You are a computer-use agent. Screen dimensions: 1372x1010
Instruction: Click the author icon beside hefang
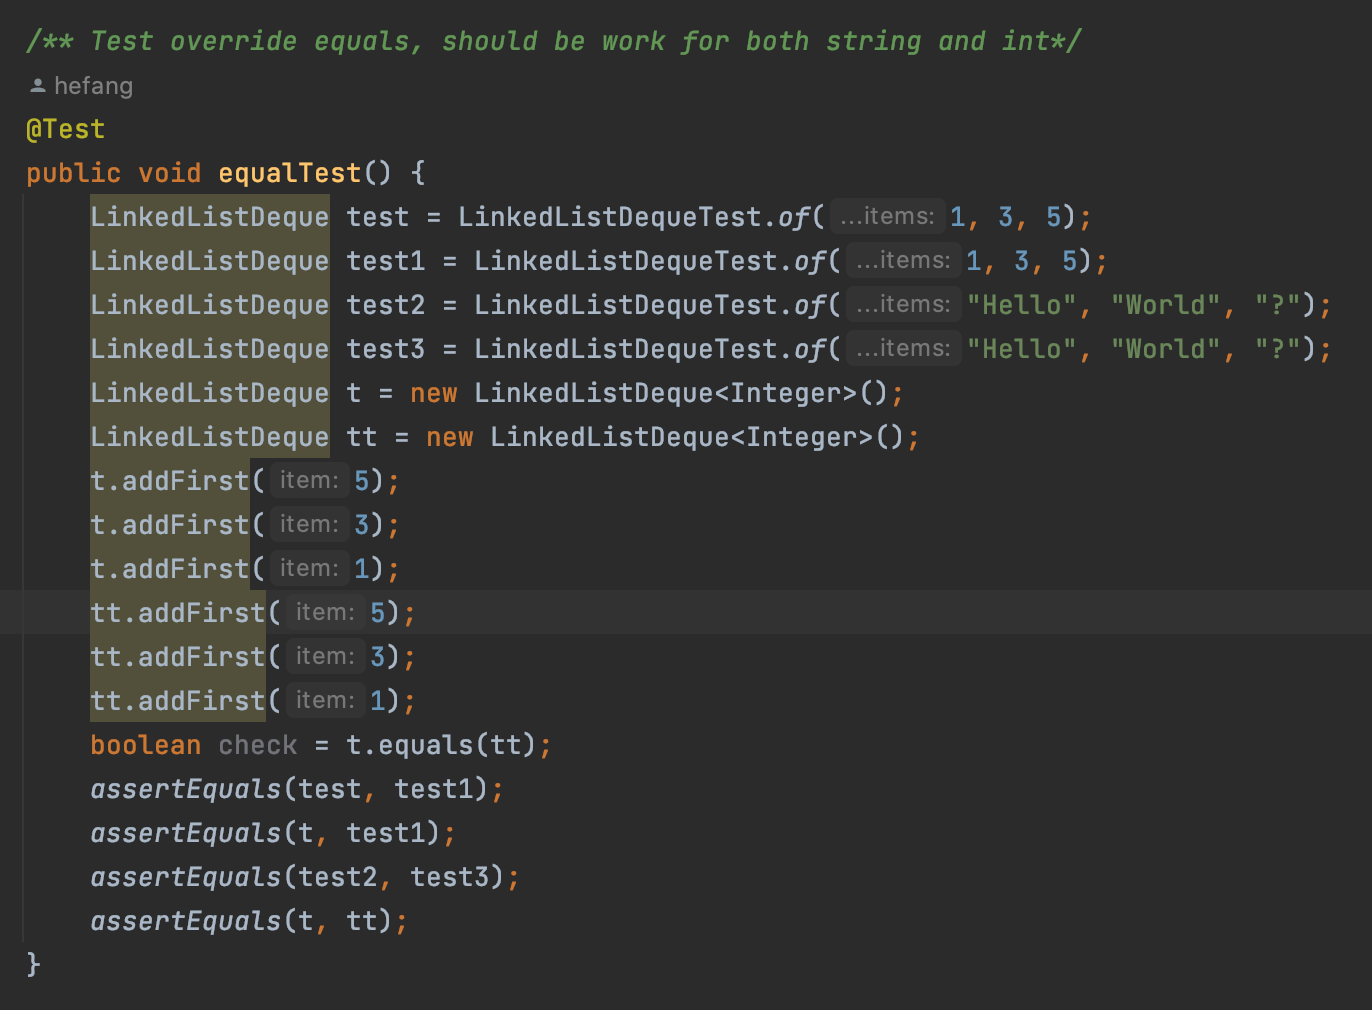tap(38, 86)
